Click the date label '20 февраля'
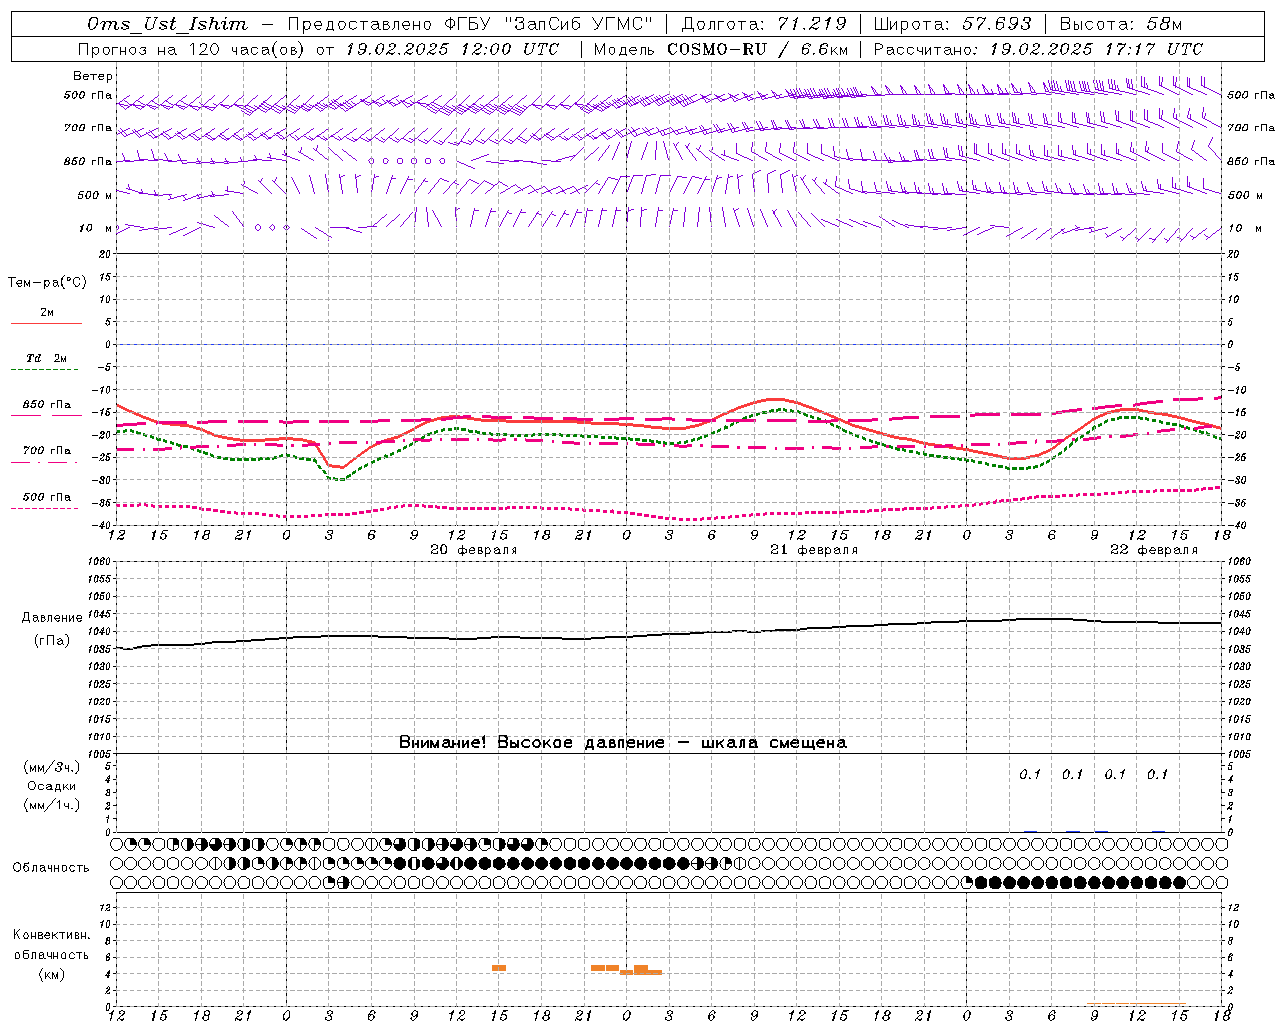 pyautogui.click(x=474, y=550)
